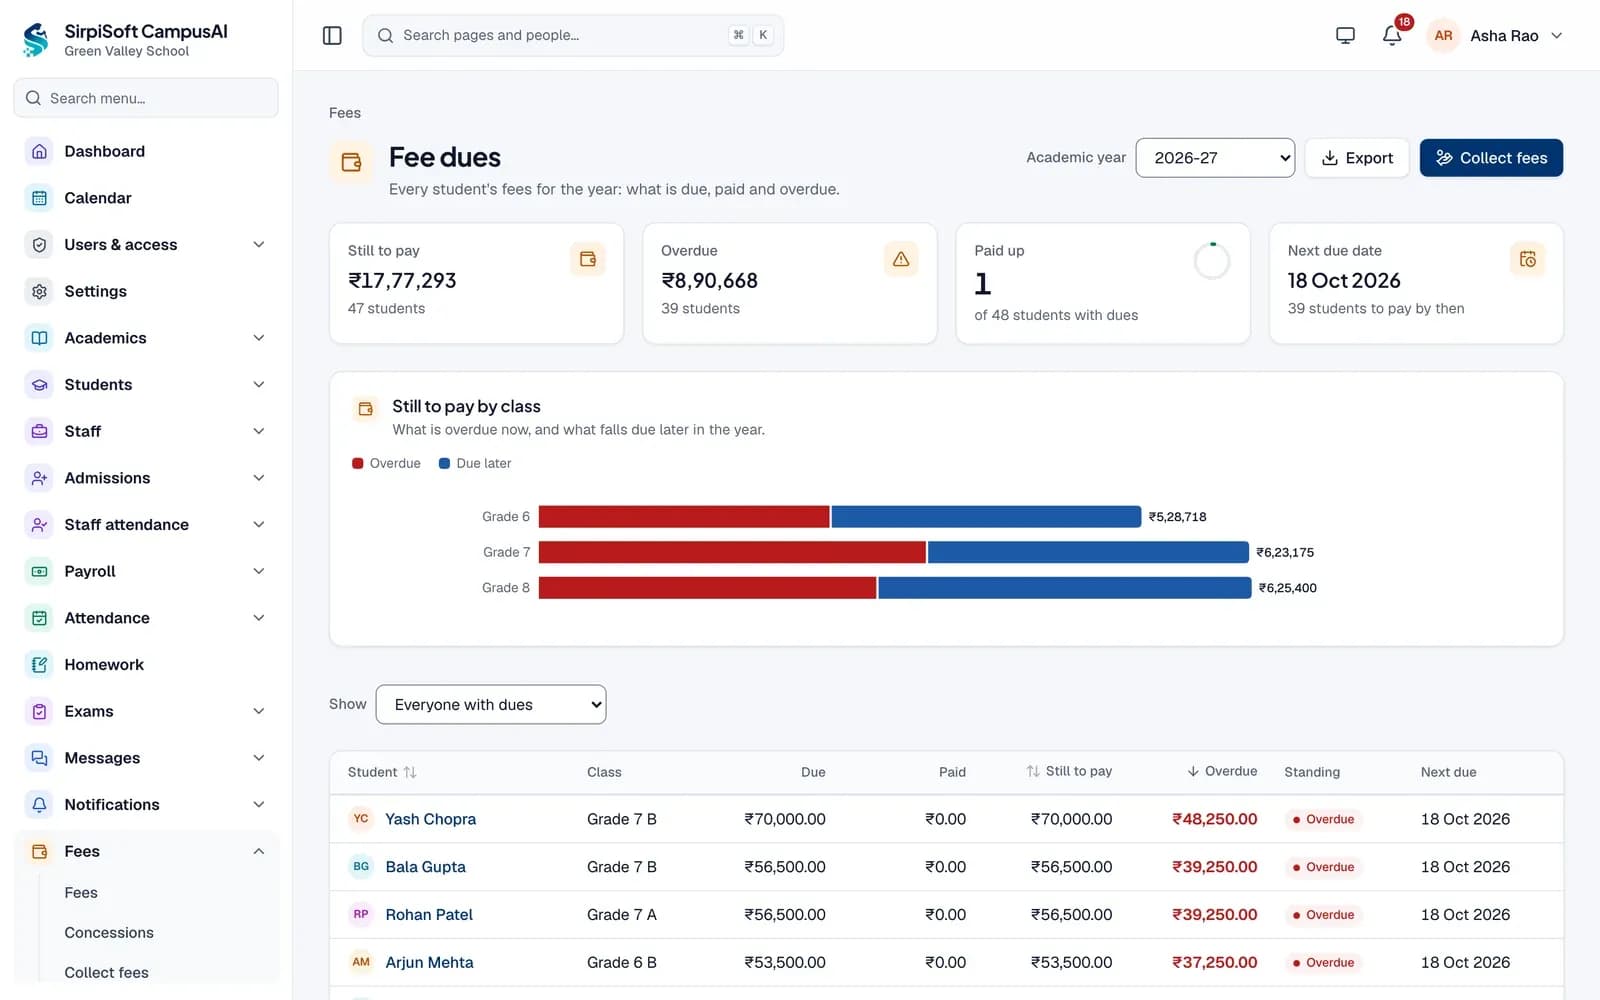Open the Everyone with dues dropdown
Viewport: 1600px width, 1000px height.
tap(491, 704)
